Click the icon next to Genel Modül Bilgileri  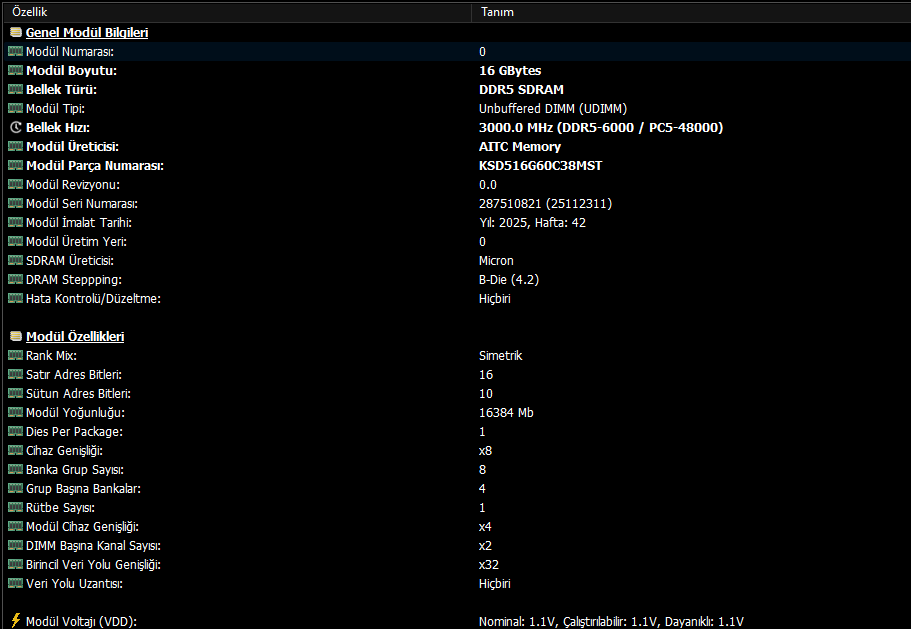pos(16,33)
